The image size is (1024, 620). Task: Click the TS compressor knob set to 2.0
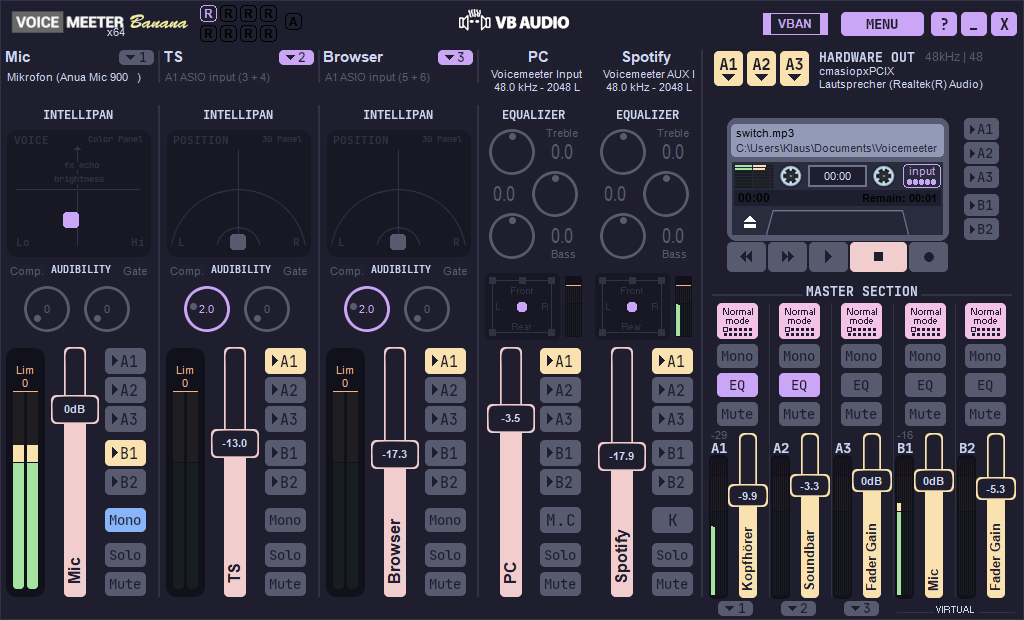point(206,309)
